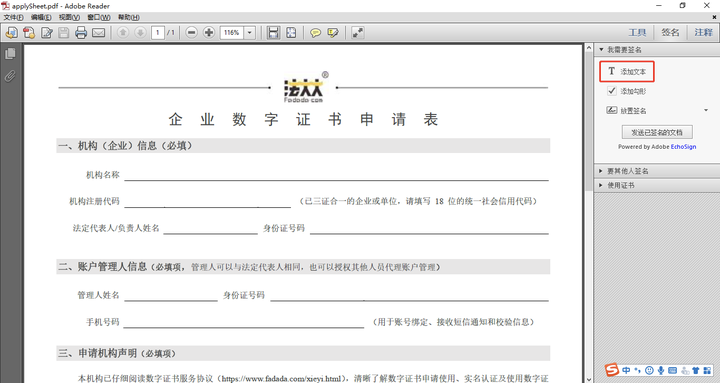Viewport: 720px width, 383px height.
Task: Click the fadada.com xieyi URL in the document
Action: tap(281, 379)
